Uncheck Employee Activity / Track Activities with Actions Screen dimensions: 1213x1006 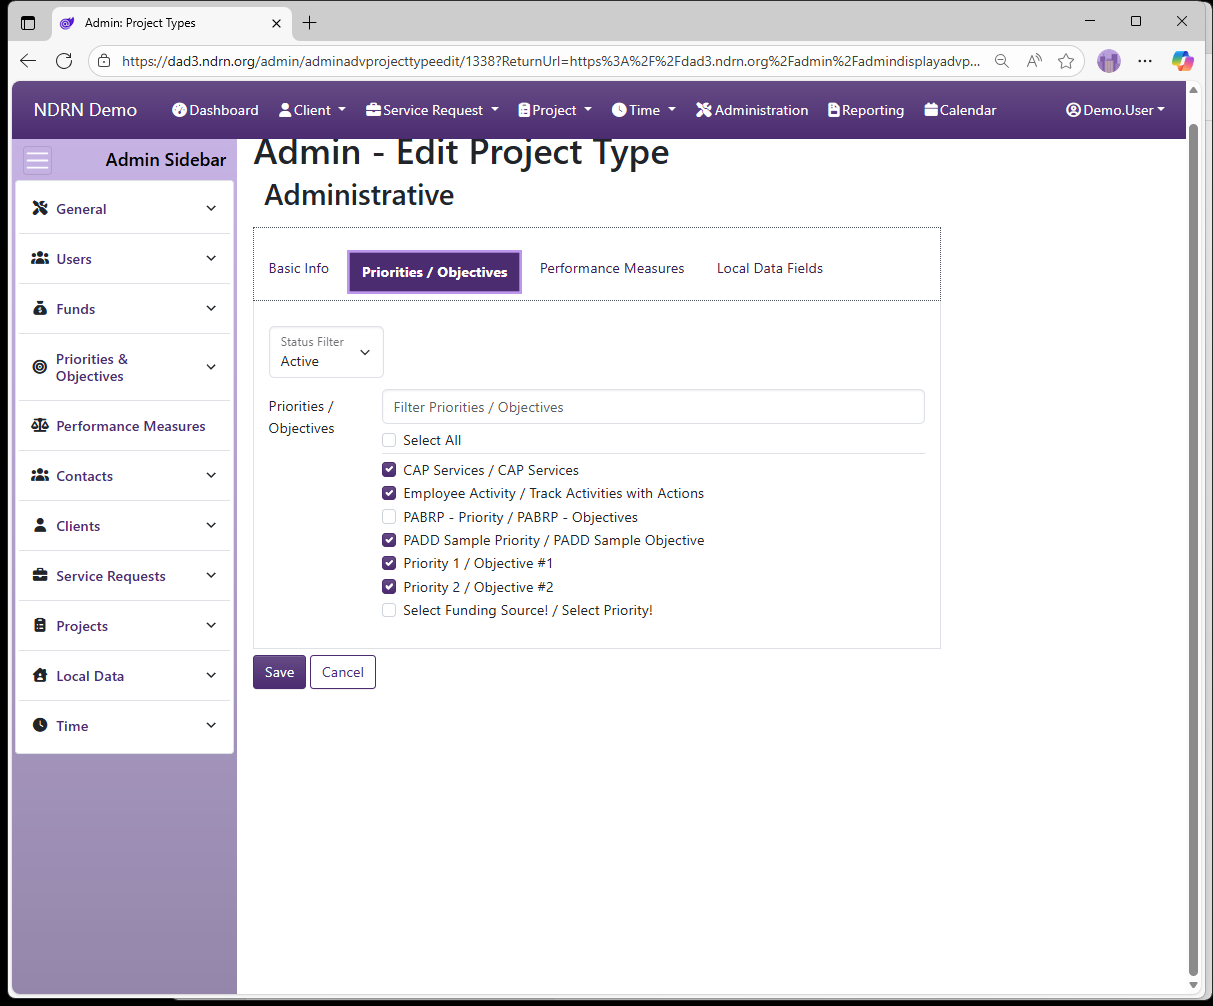389,493
